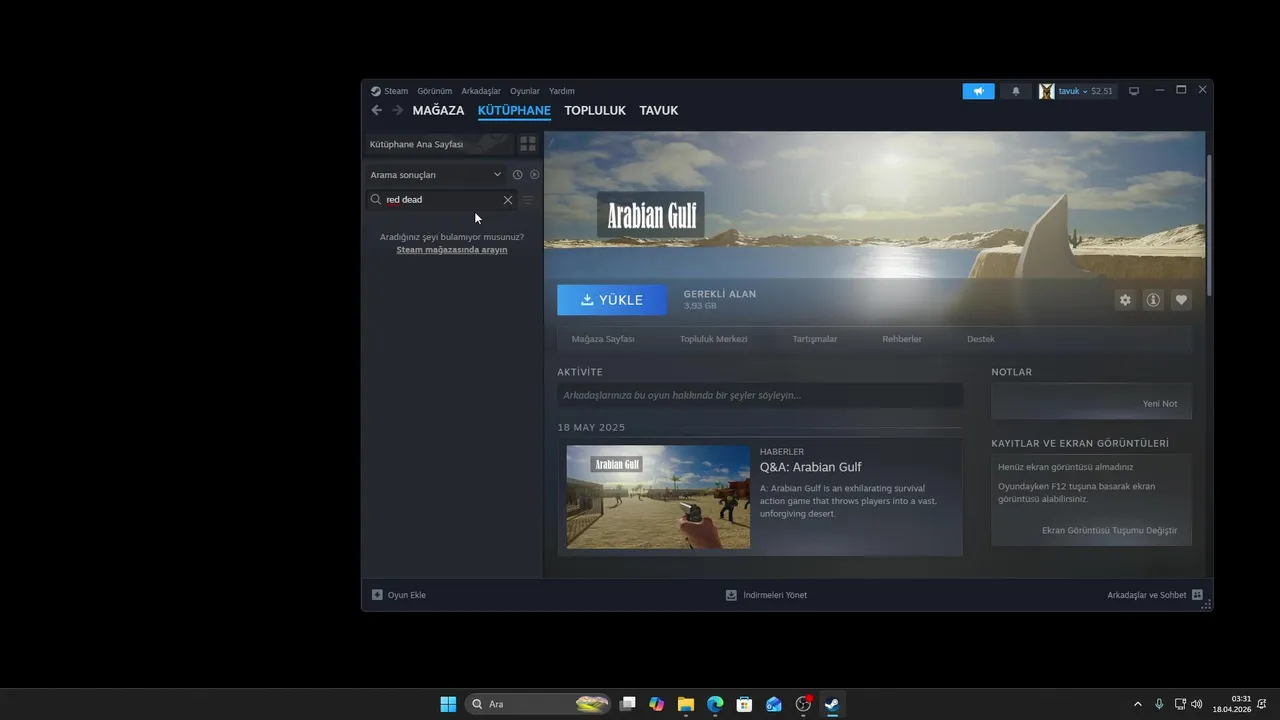The width and height of the screenshot is (1280, 720).
Task: Open Topluluk Merkezi tab
Action: coord(714,339)
